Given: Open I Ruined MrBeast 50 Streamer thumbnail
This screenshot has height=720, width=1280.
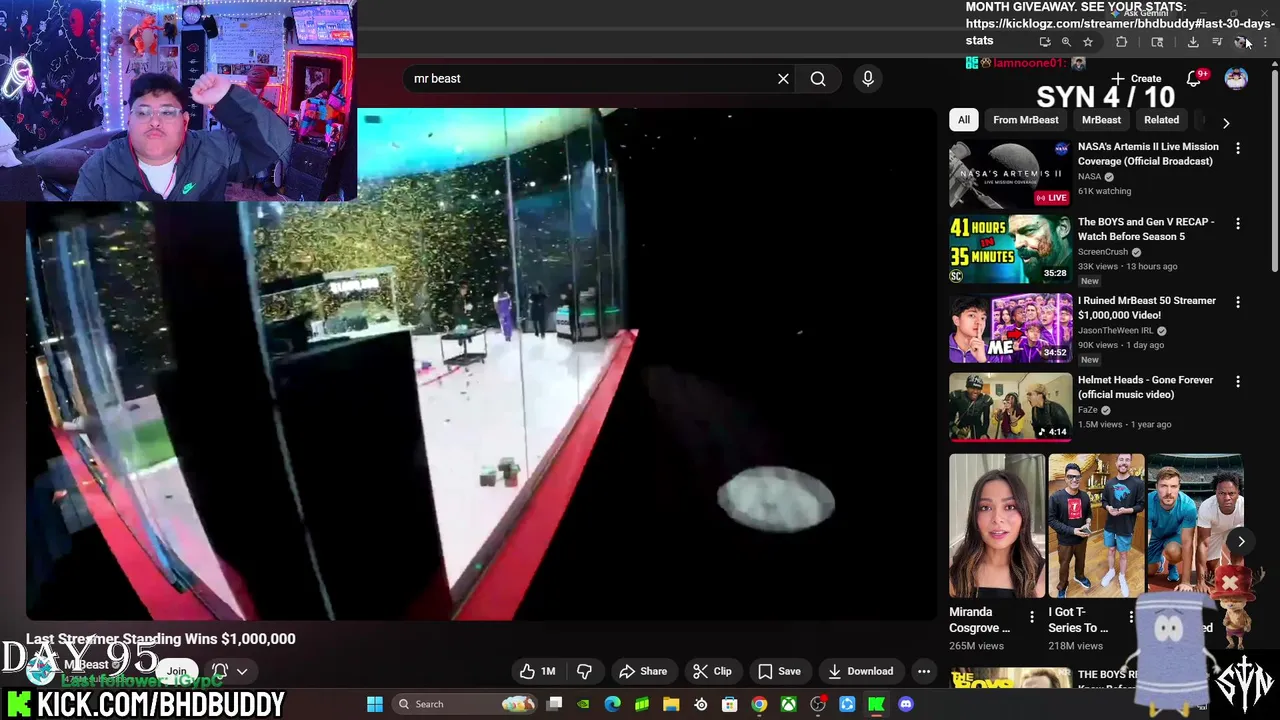Looking at the screenshot, I should point(1010,328).
